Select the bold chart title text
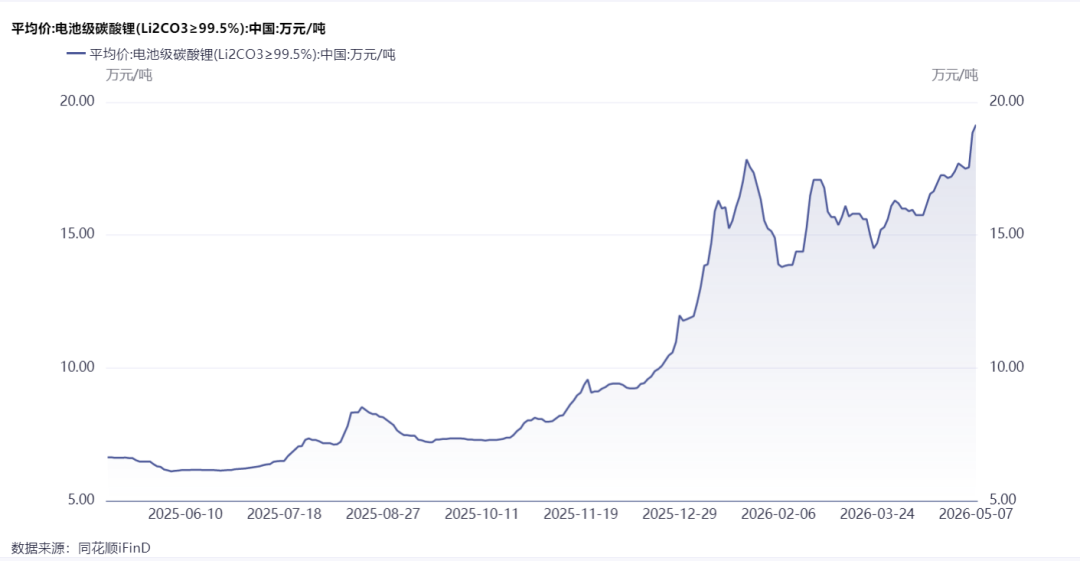The width and height of the screenshot is (1080, 561). 169,29
